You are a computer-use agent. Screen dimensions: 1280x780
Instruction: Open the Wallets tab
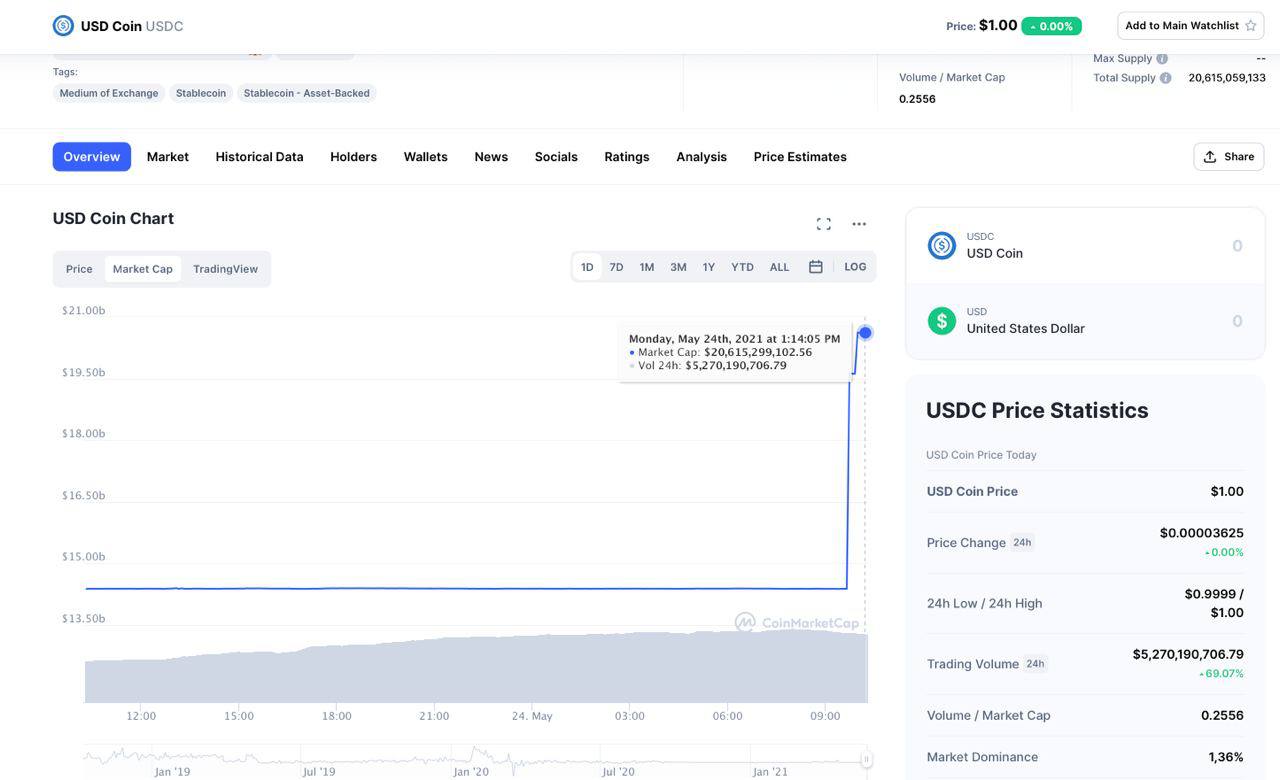coord(426,157)
